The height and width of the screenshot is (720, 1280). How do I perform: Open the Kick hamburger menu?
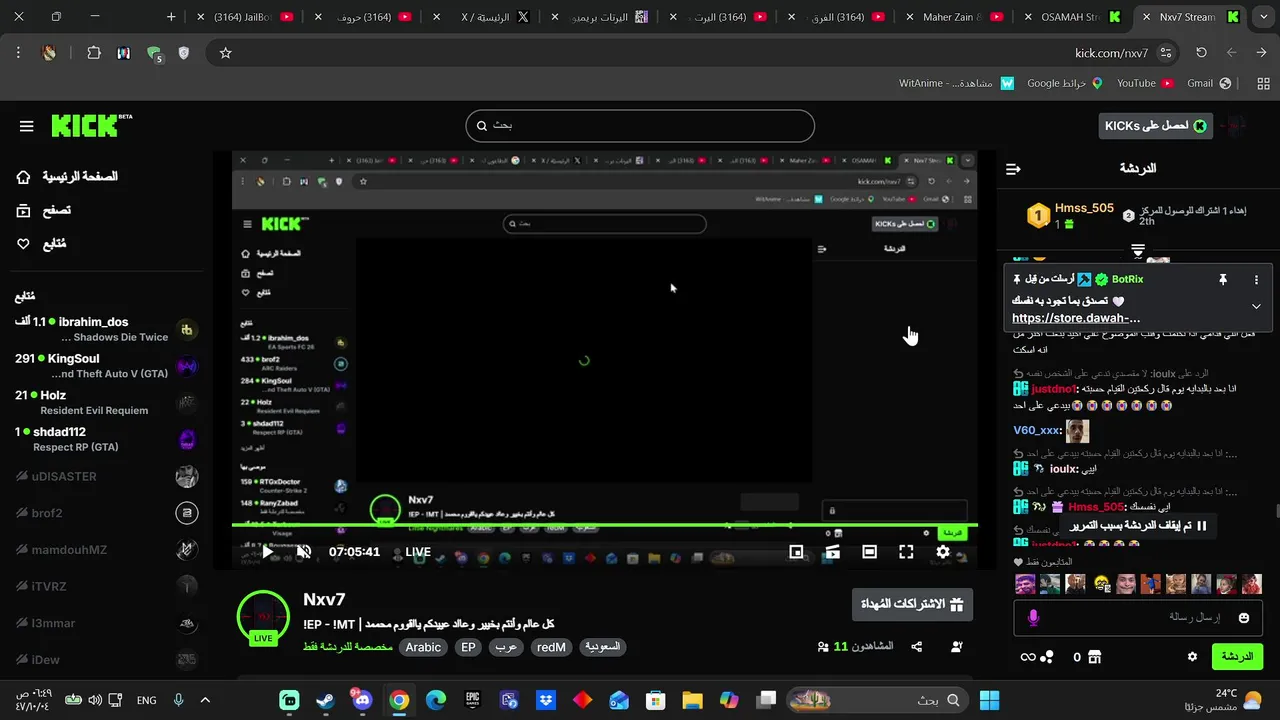27,126
